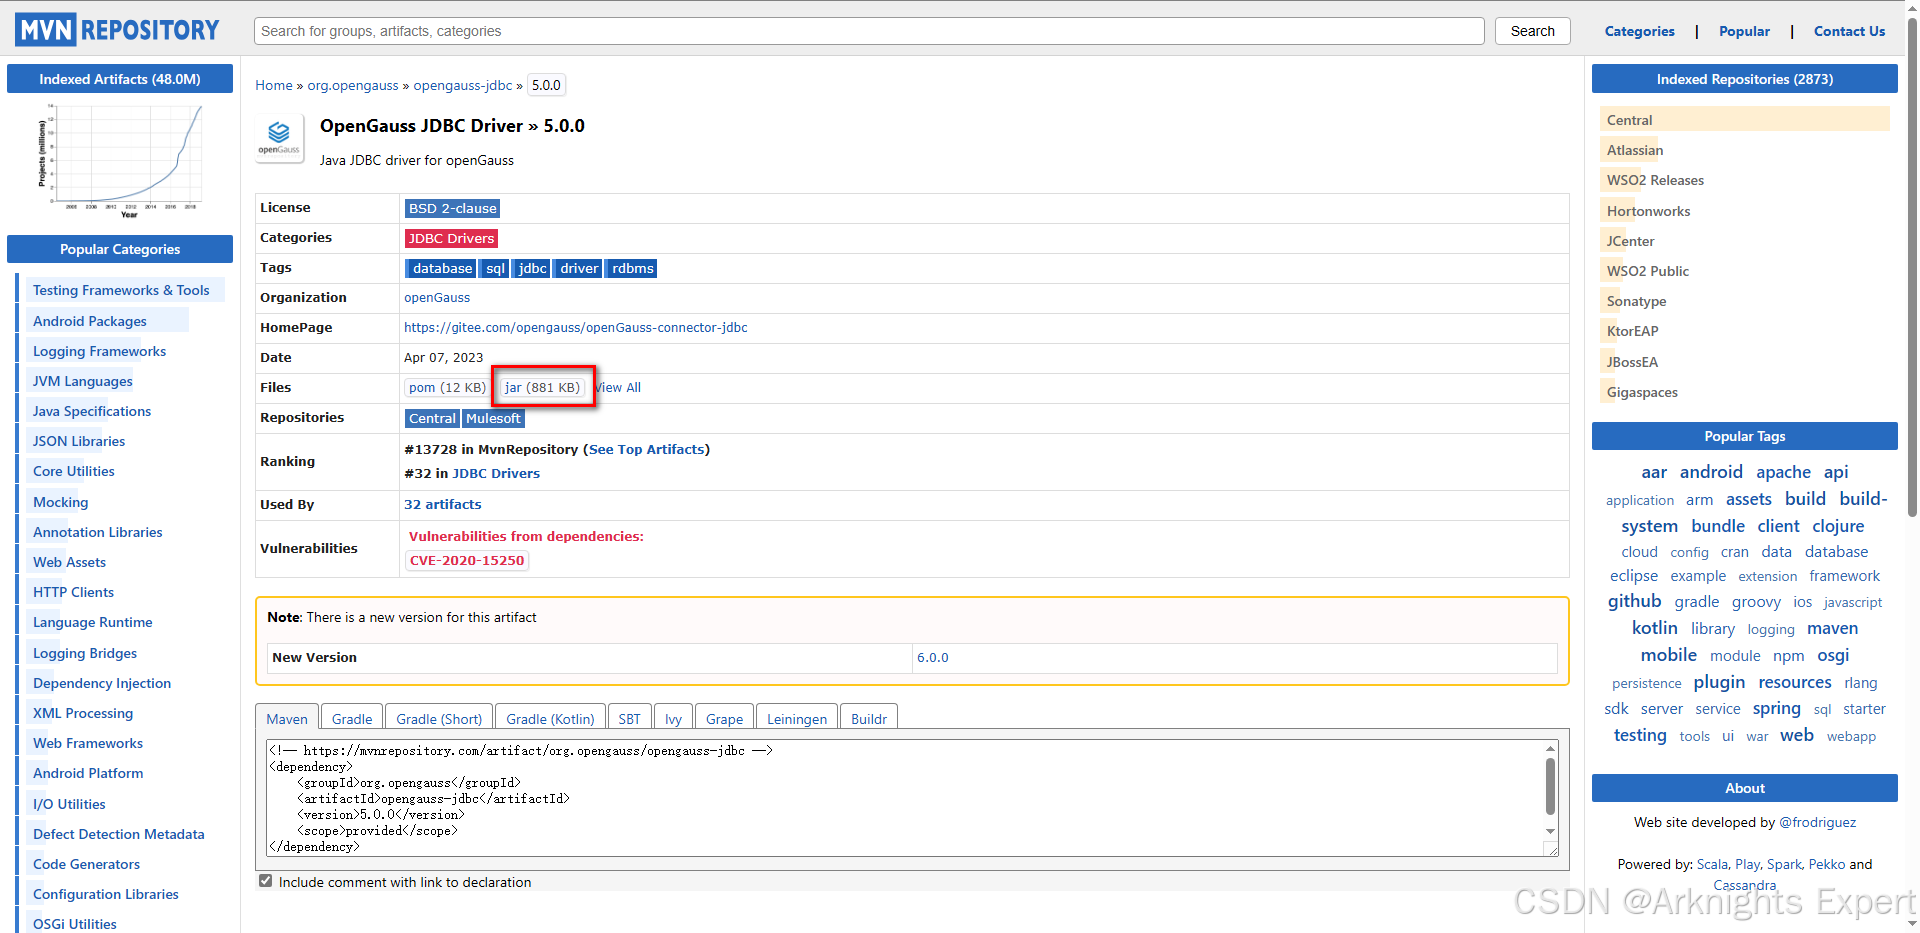Open the Central indexed repository
The height and width of the screenshot is (933, 1920).
coord(1629,120)
